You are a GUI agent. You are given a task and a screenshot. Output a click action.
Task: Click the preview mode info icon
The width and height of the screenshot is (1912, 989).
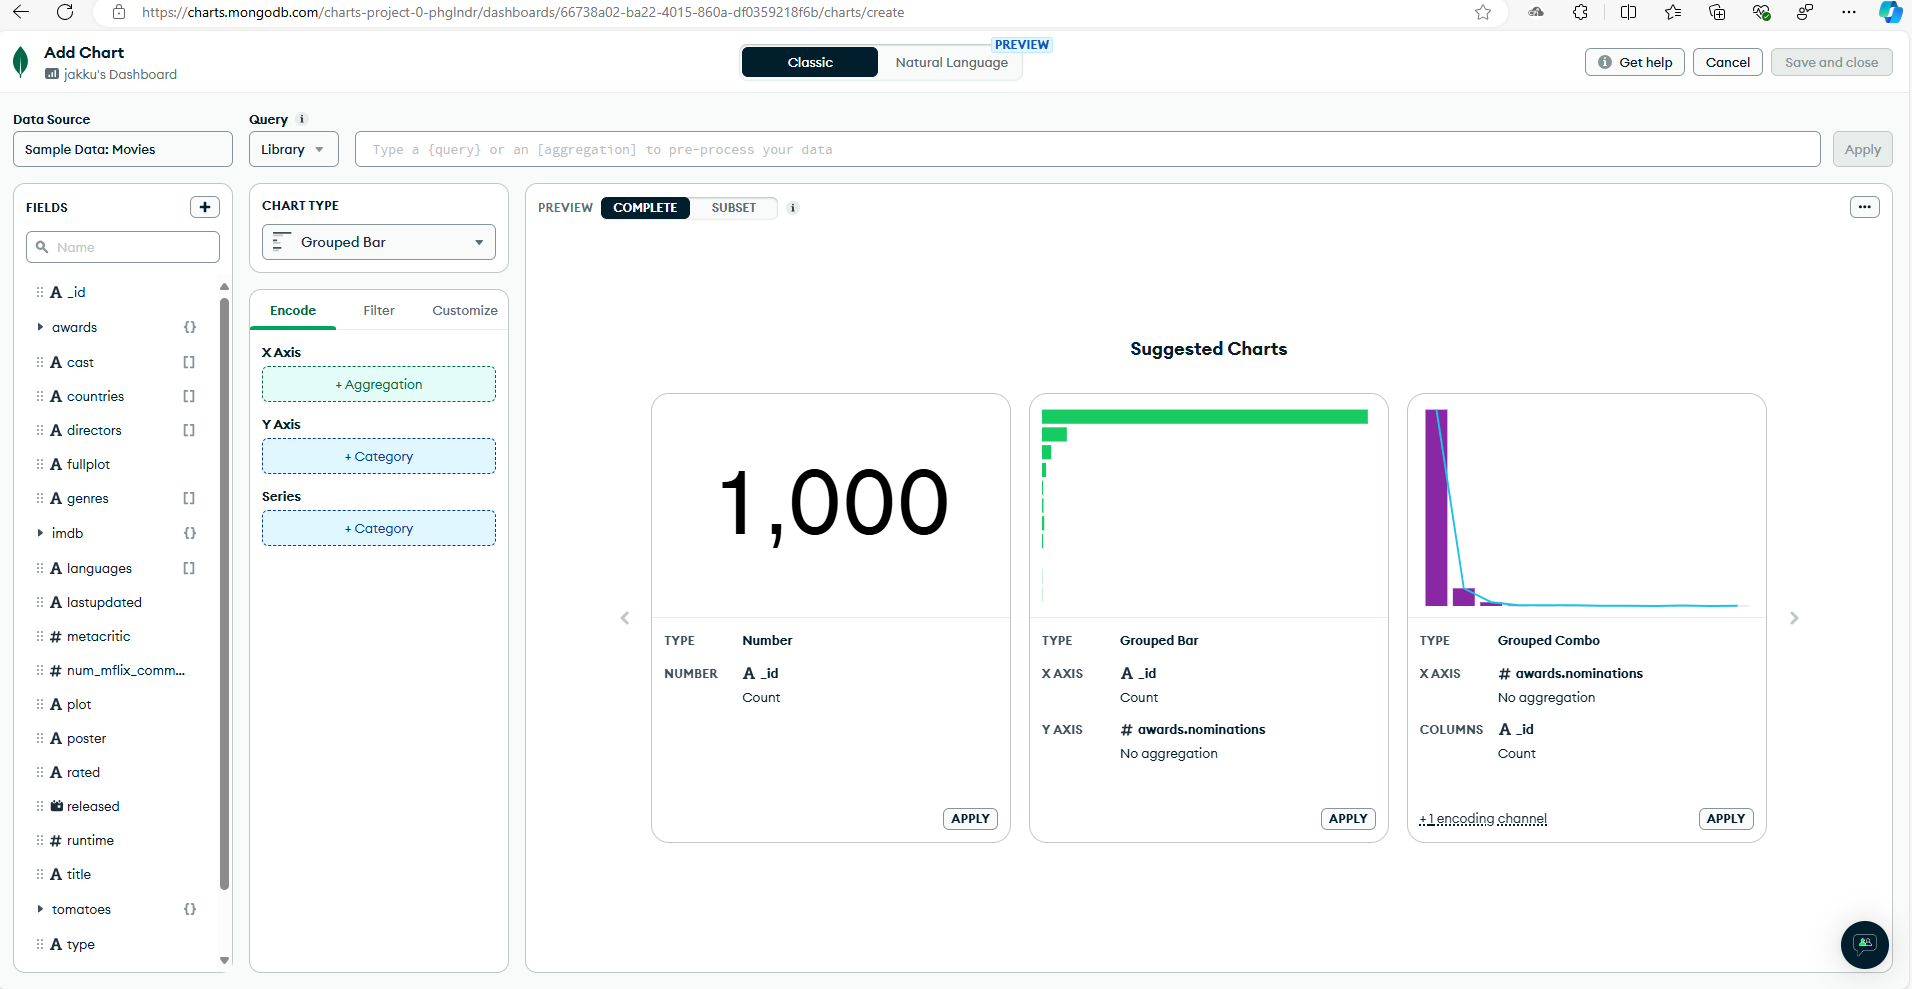point(793,208)
